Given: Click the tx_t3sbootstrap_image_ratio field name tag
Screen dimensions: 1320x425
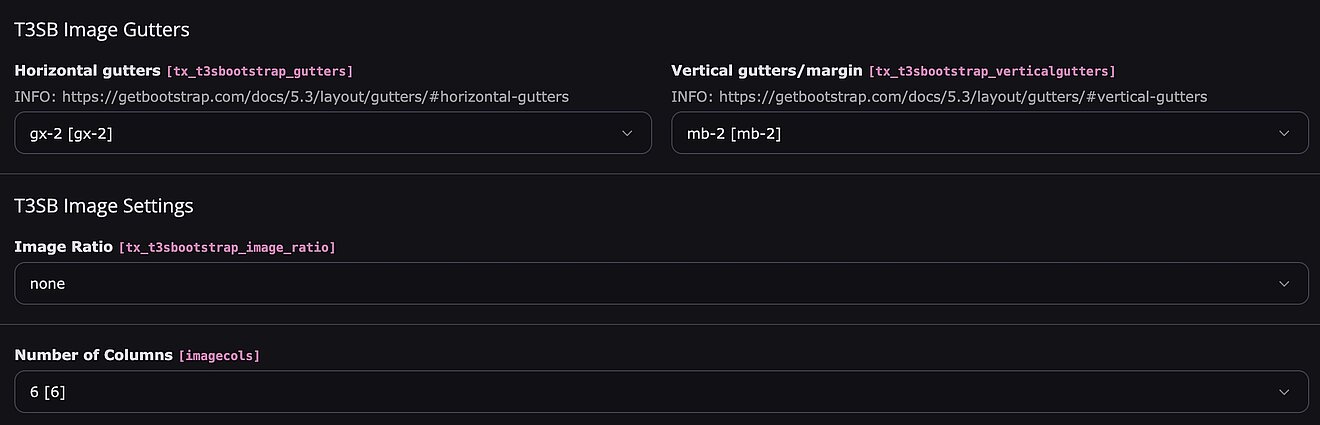Looking at the screenshot, I should click(x=227, y=247).
